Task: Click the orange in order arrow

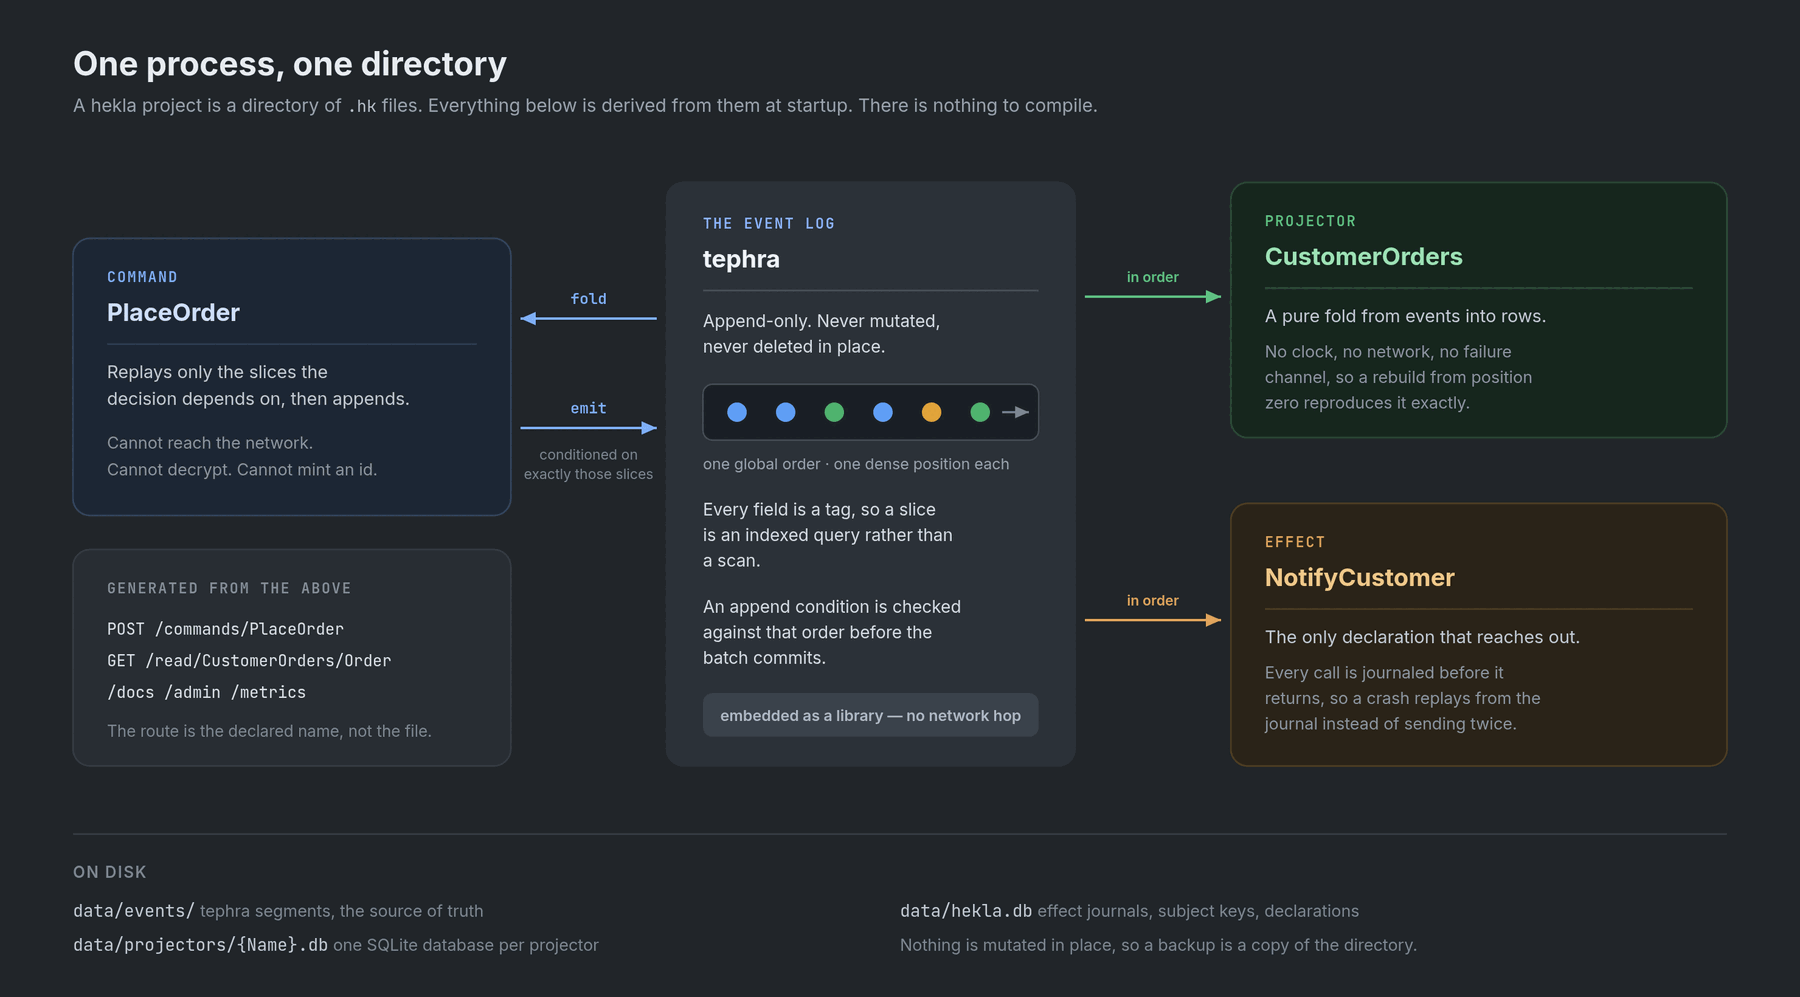Action: click(1153, 620)
